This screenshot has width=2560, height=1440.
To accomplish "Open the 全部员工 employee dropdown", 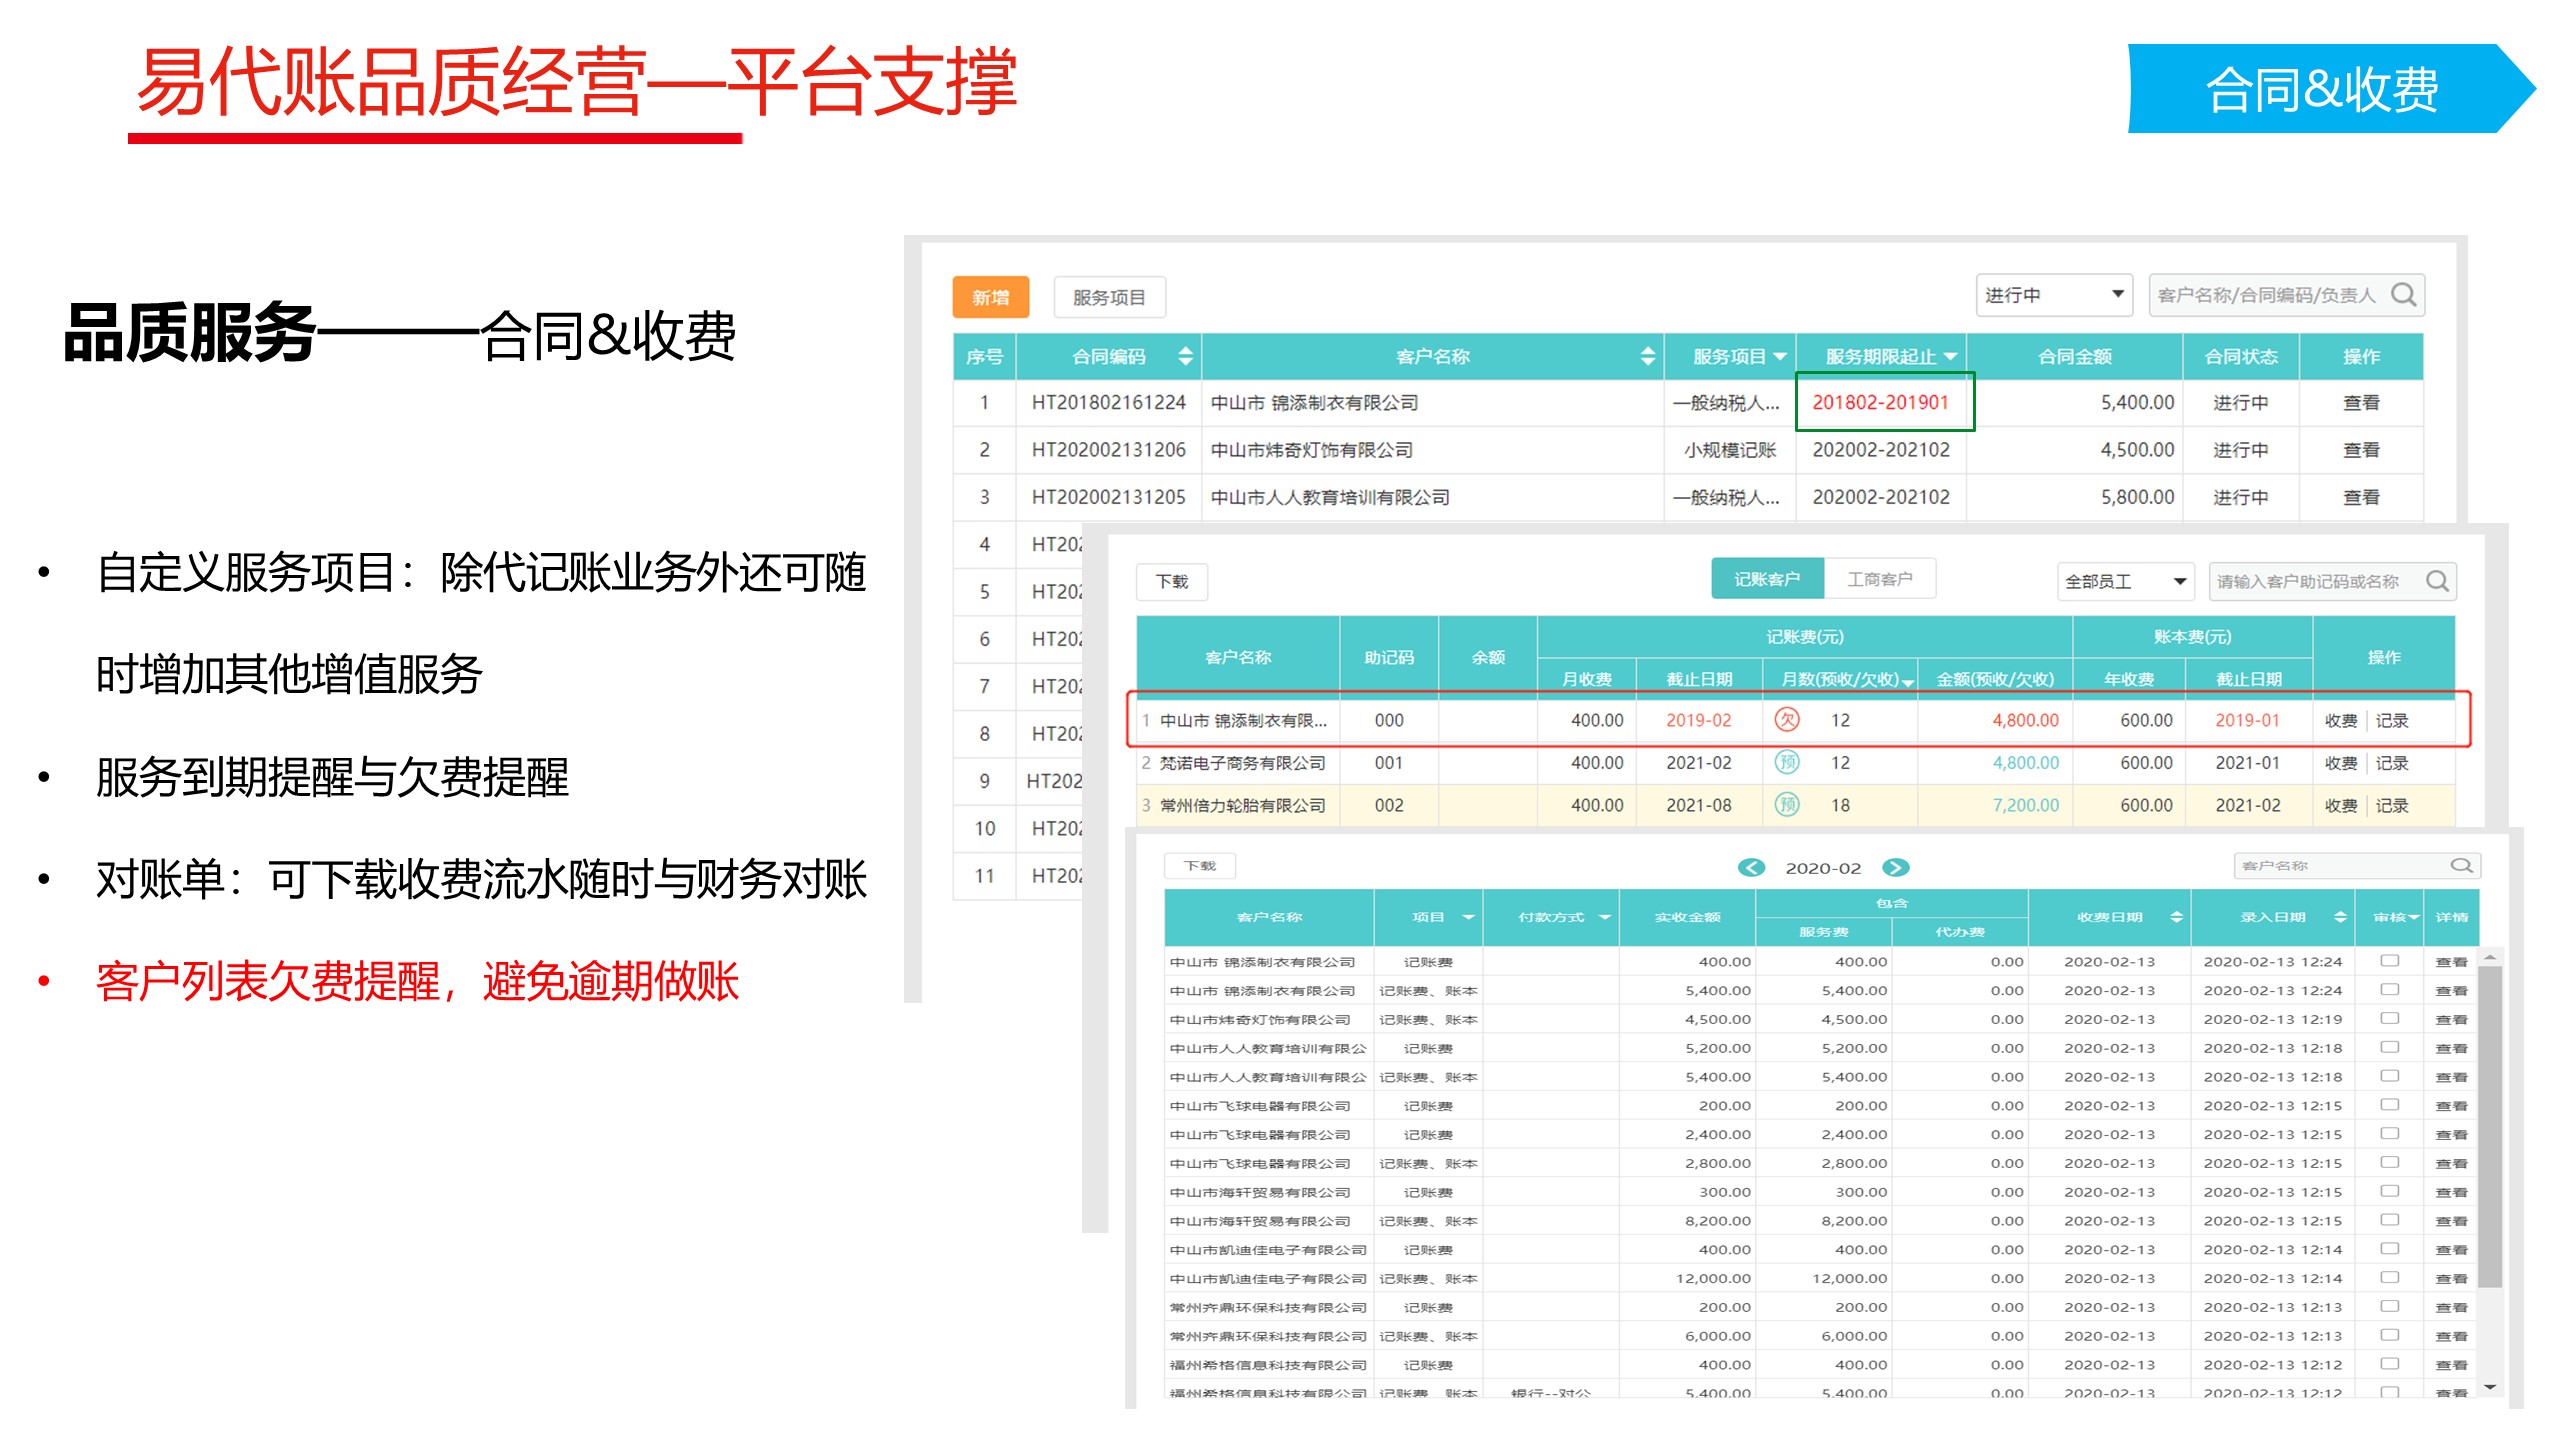I will point(2126,581).
